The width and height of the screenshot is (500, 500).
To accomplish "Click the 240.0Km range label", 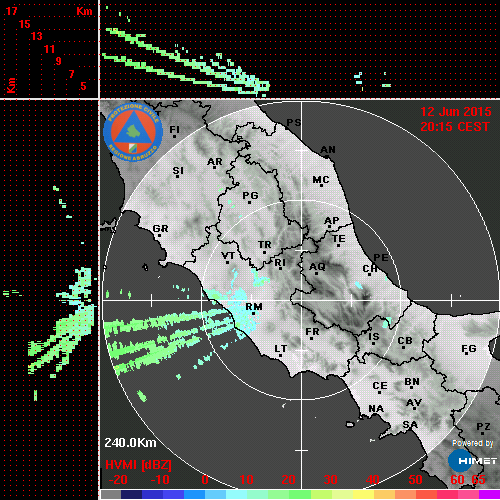I will click(x=130, y=443).
